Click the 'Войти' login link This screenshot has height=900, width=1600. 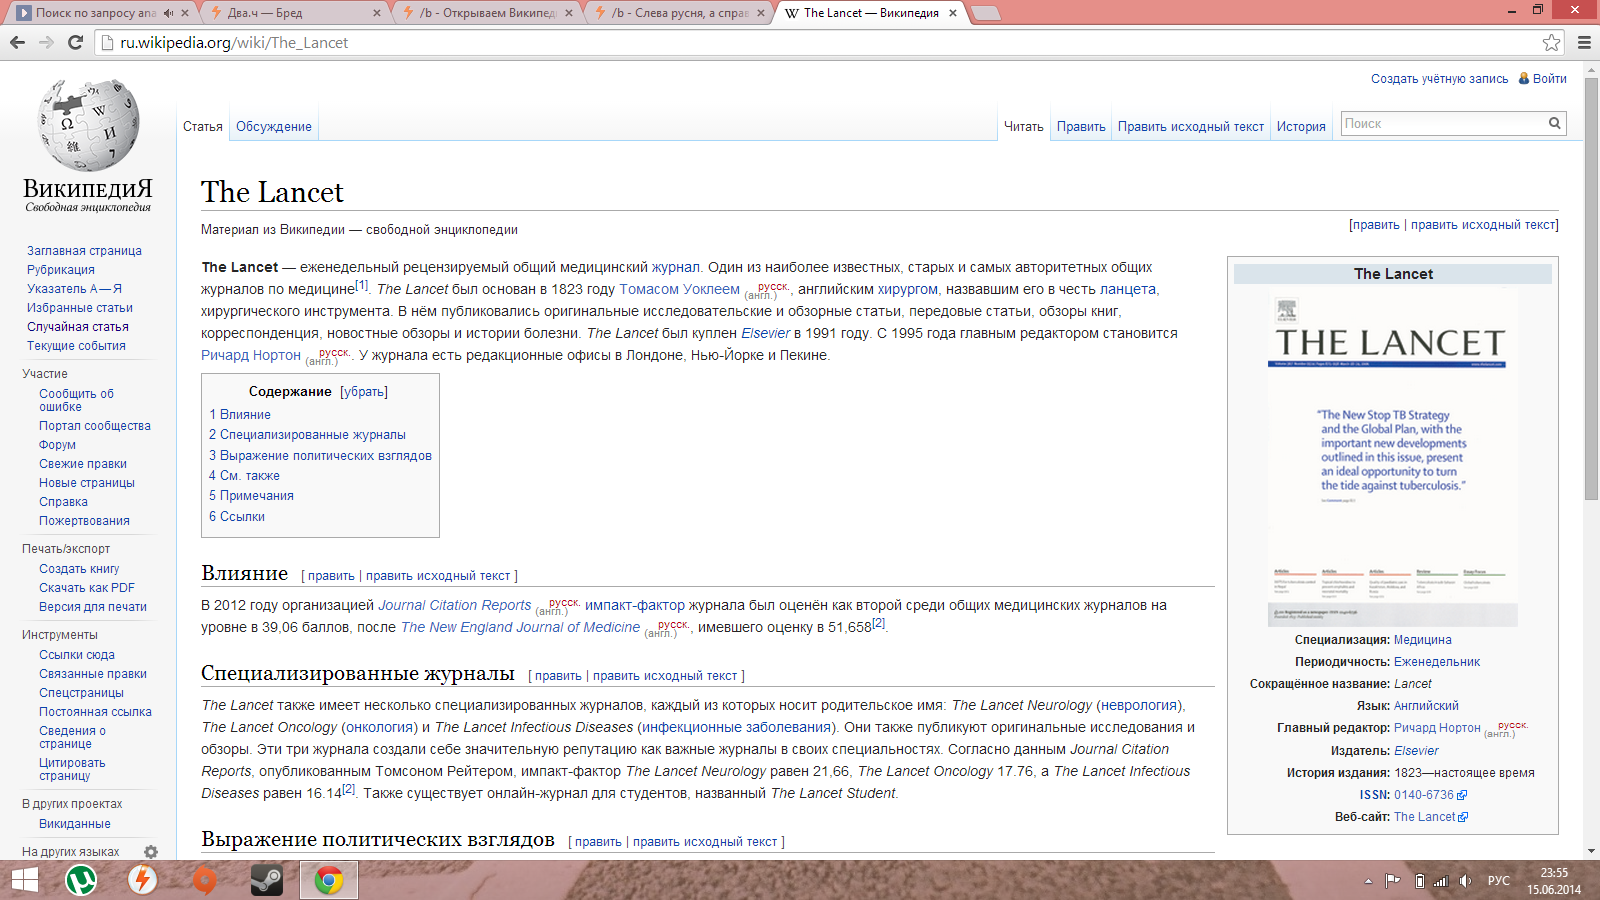tap(1550, 79)
